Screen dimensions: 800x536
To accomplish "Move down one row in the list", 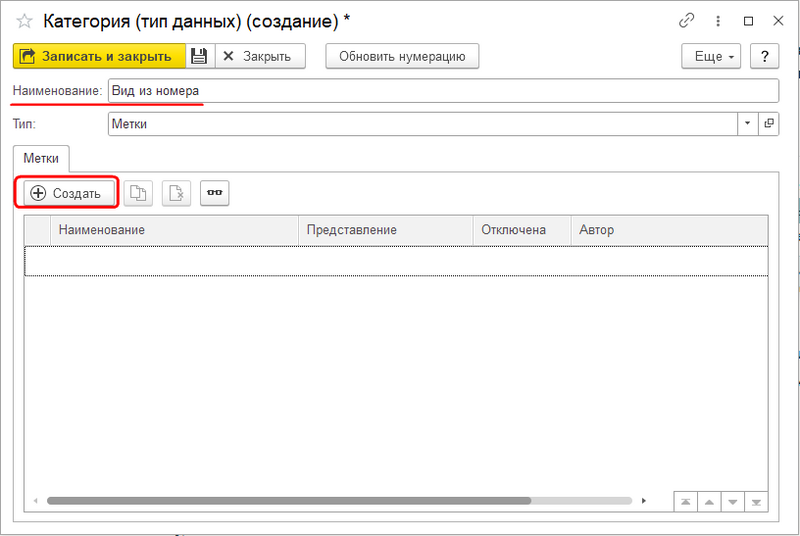I will pyautogui.click(x=733, y=502).
